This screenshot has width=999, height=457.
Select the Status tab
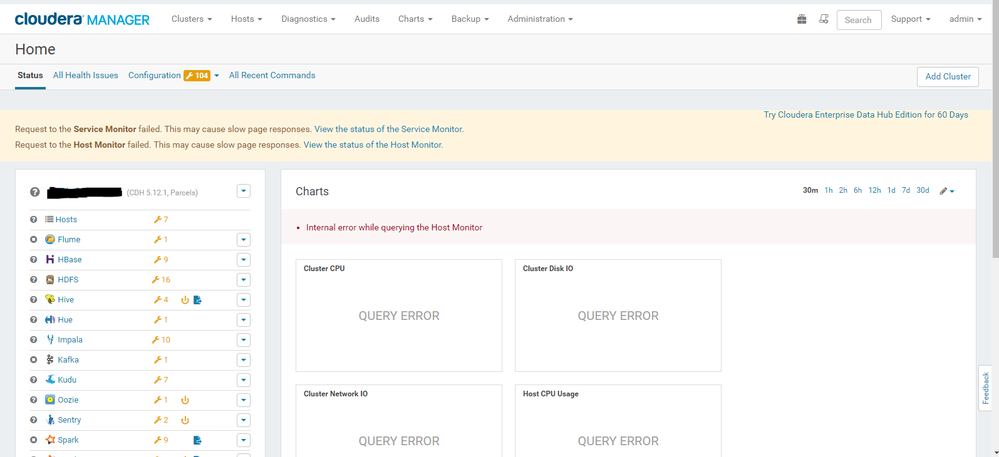click(x=30, y=75)
